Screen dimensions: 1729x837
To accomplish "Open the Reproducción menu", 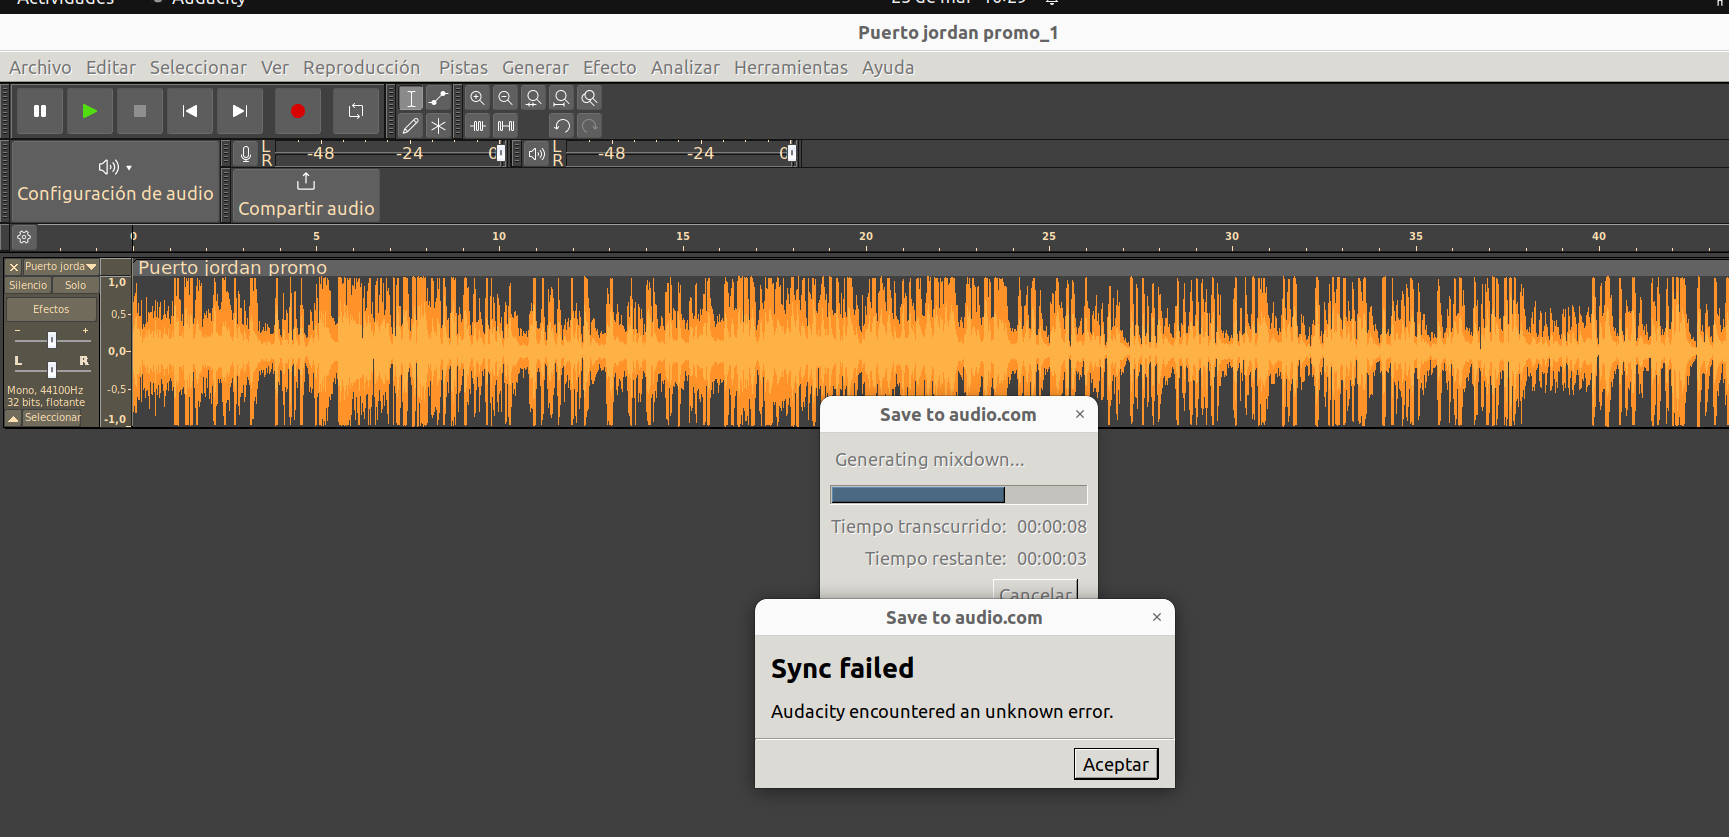I will tap(362, 67).
